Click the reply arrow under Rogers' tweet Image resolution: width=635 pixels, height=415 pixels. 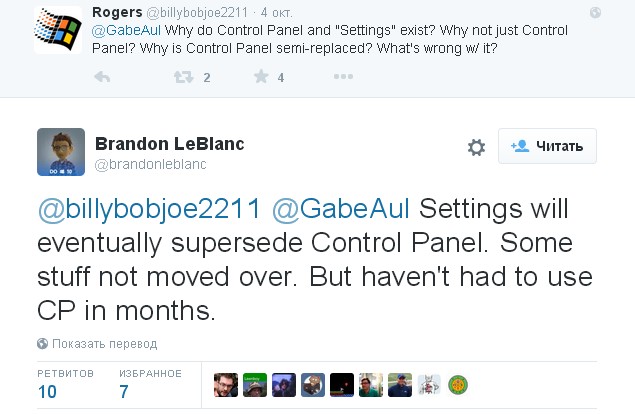click(x=101, y=76)
